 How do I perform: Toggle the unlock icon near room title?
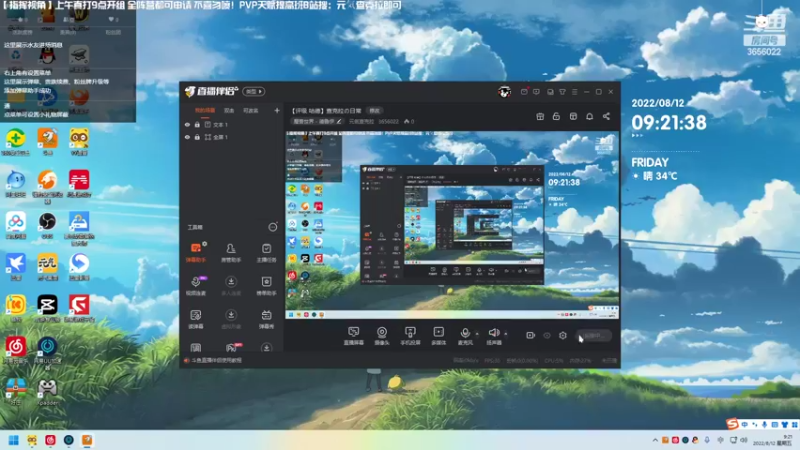click(556, 116)
